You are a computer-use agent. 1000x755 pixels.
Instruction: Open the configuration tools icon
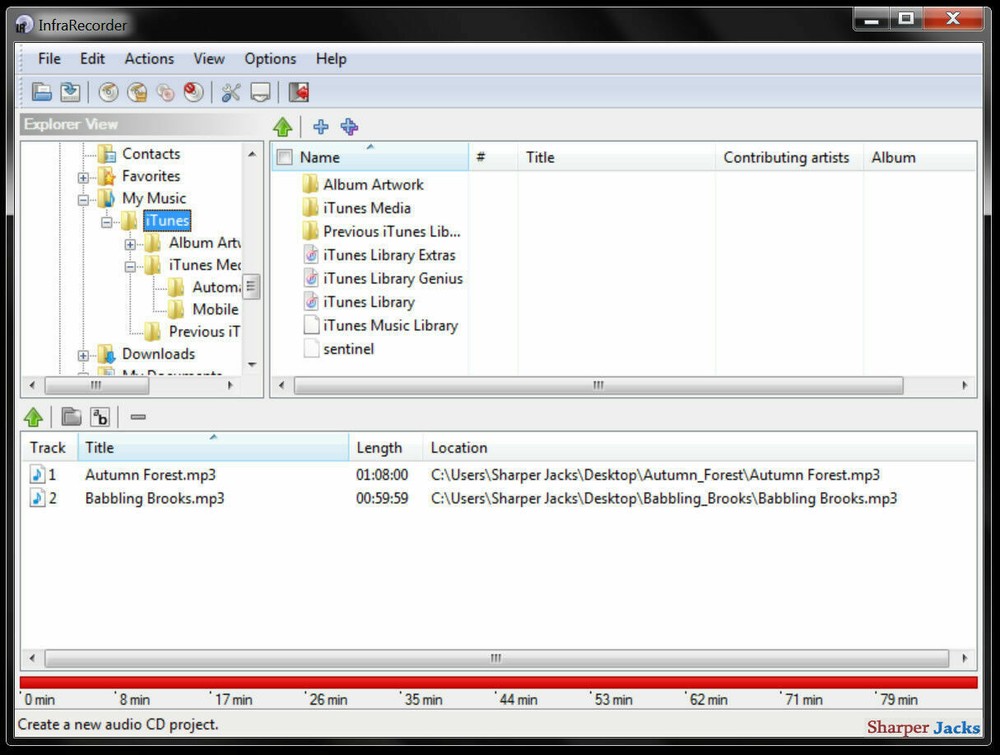231,92
